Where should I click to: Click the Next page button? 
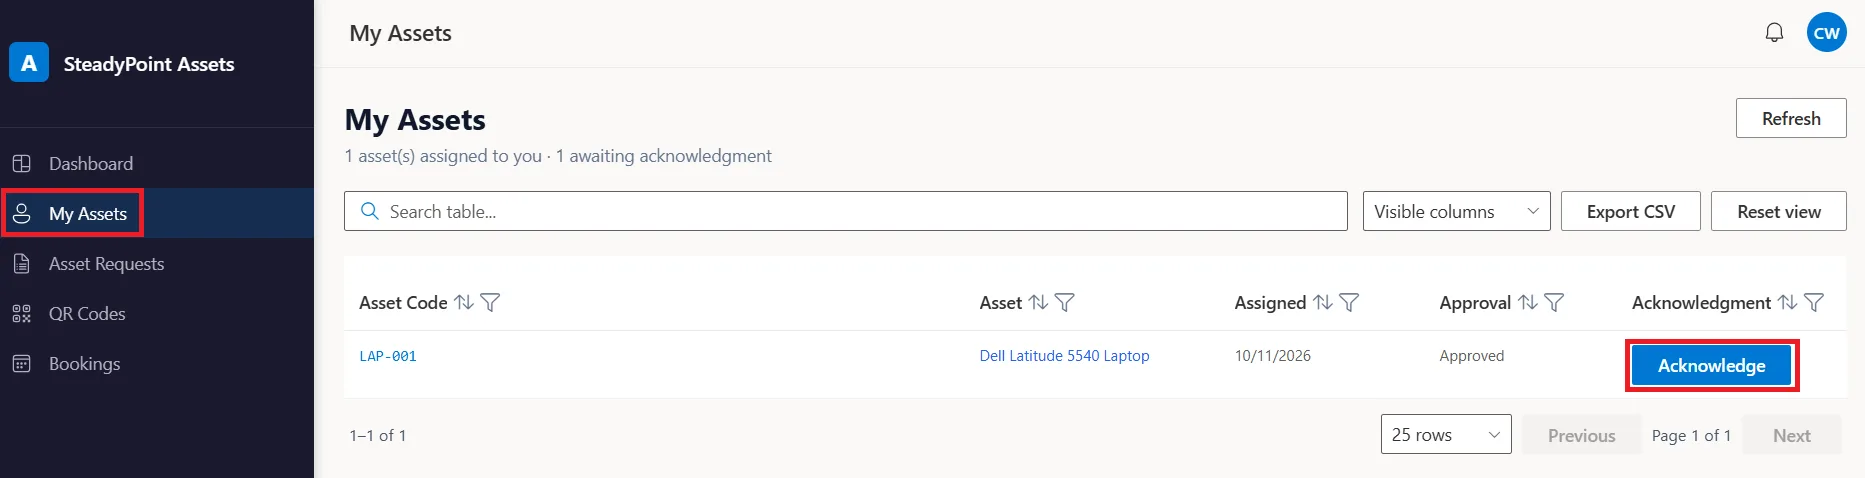tap(1791, 435)
